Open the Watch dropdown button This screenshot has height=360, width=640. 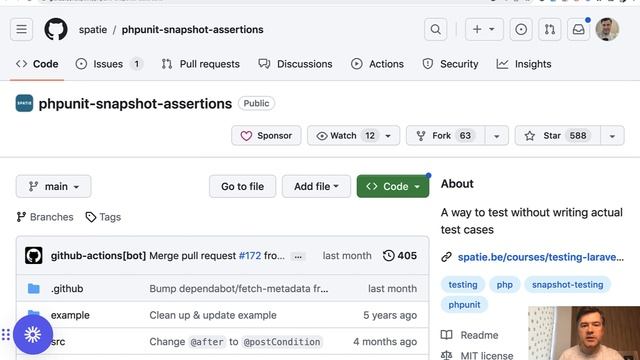(x=353, y=136)
